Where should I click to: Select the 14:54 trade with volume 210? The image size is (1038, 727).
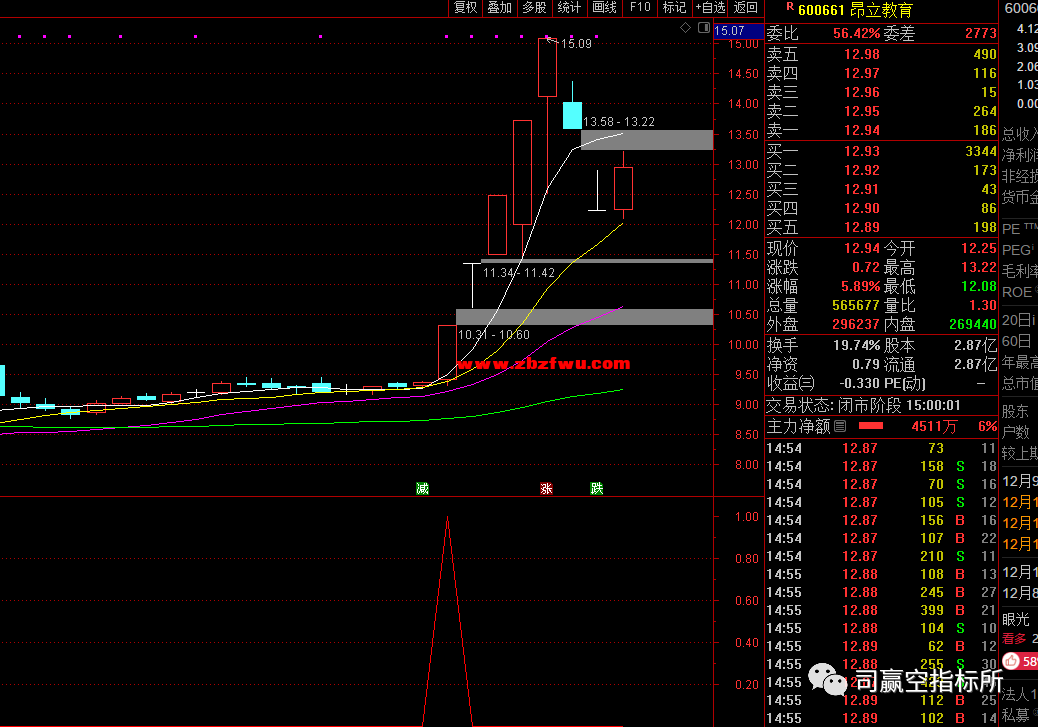pyautogui.click(x=881, y=556)
